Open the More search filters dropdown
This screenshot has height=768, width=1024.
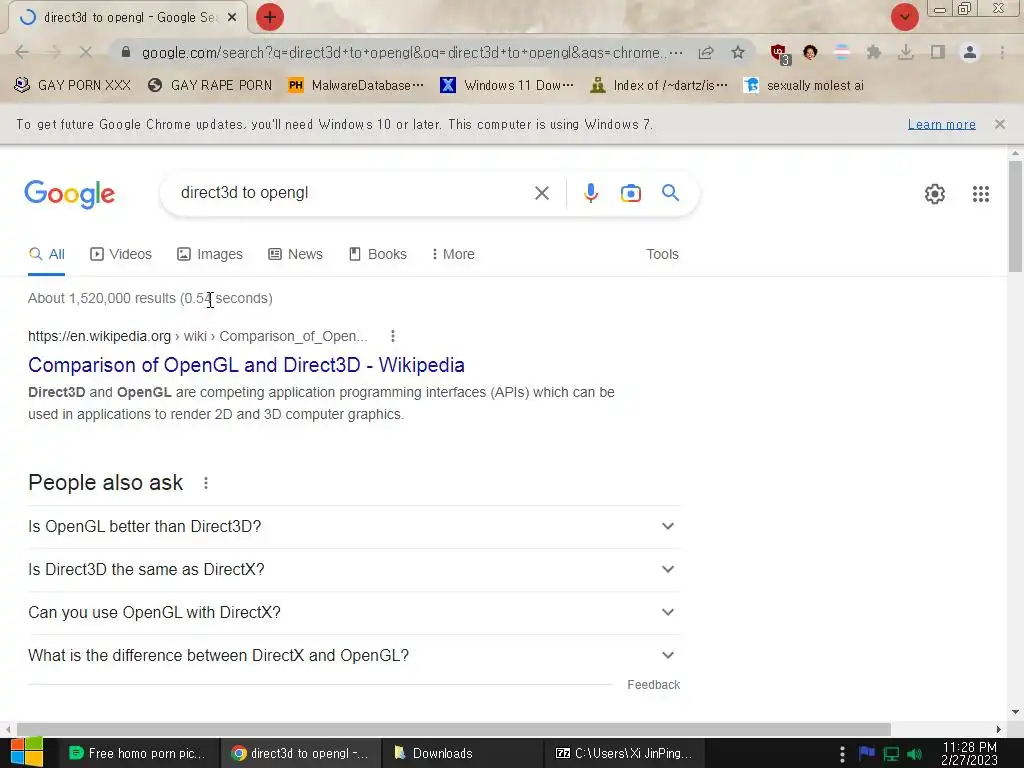coord(453,254)
